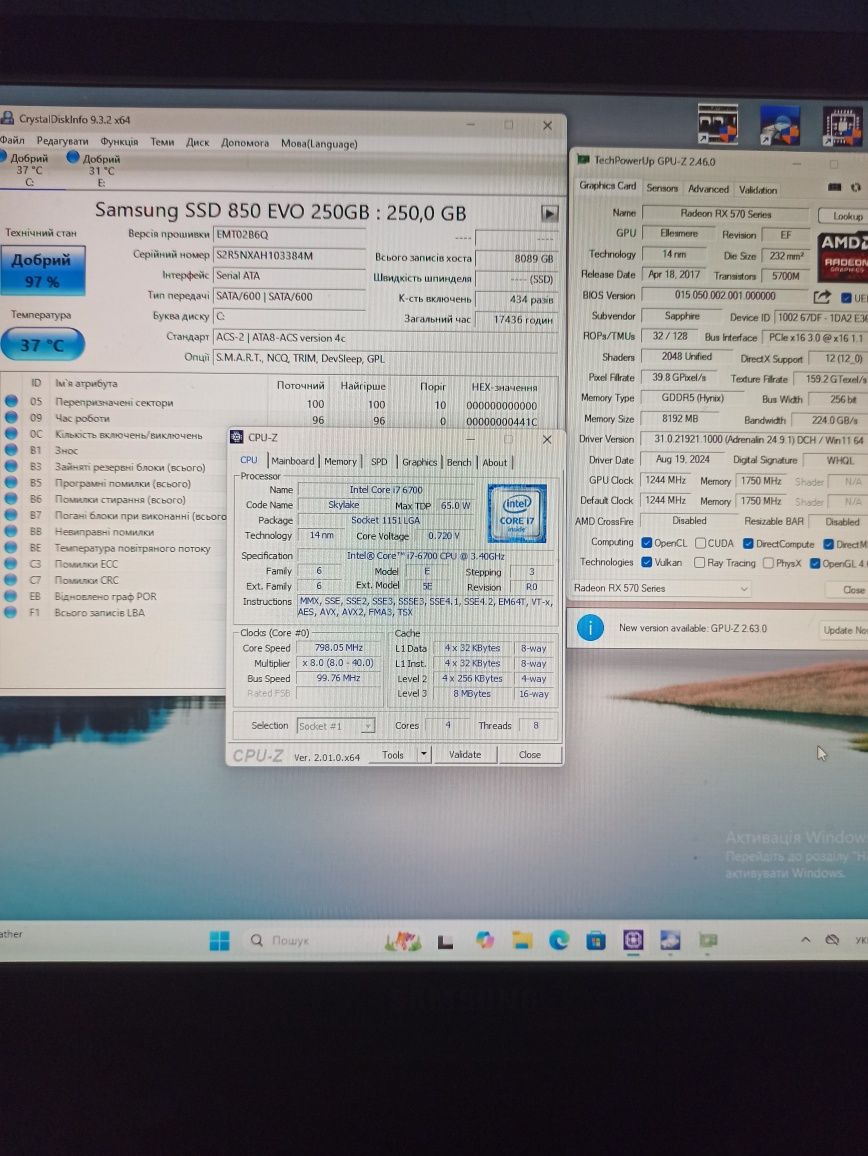Click the next disk arrow in CrystalDiskInfo
Viewport: 868px width, 1156px height.
tap(549, 213)
